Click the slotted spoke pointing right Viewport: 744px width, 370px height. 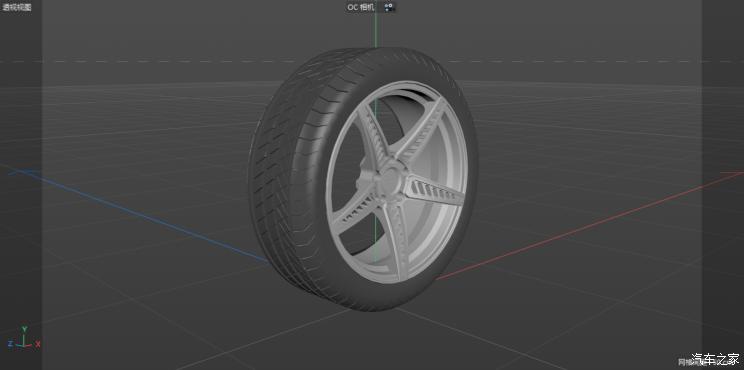click(x=434, y=191)
